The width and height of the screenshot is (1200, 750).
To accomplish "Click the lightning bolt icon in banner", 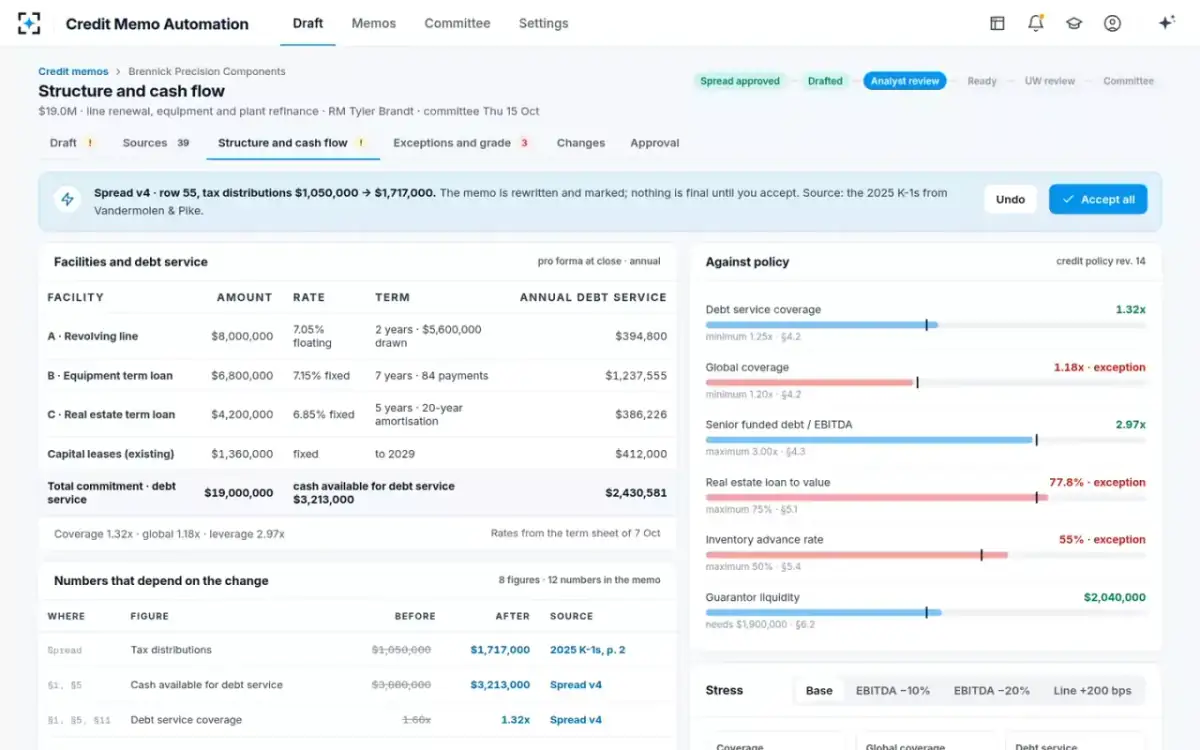I will [68, 200].
